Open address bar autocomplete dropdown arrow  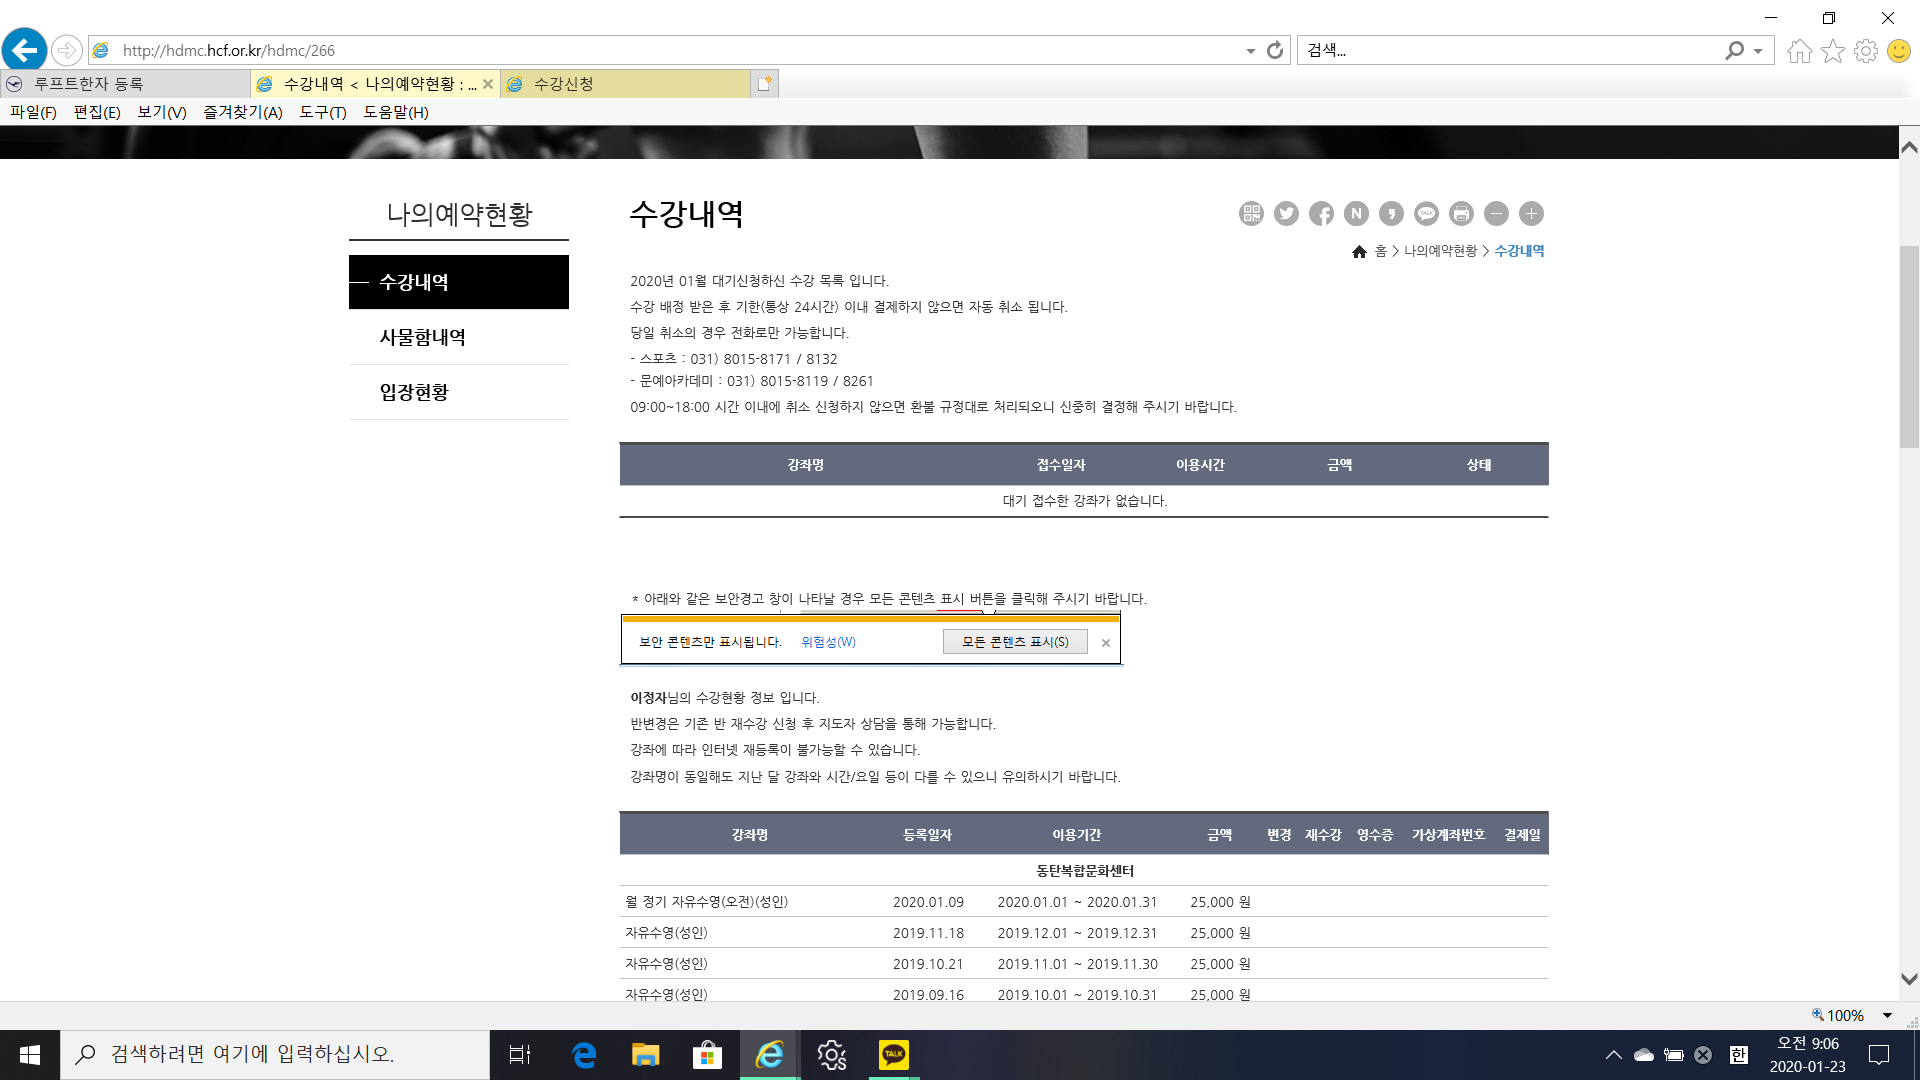point(1250,51)
